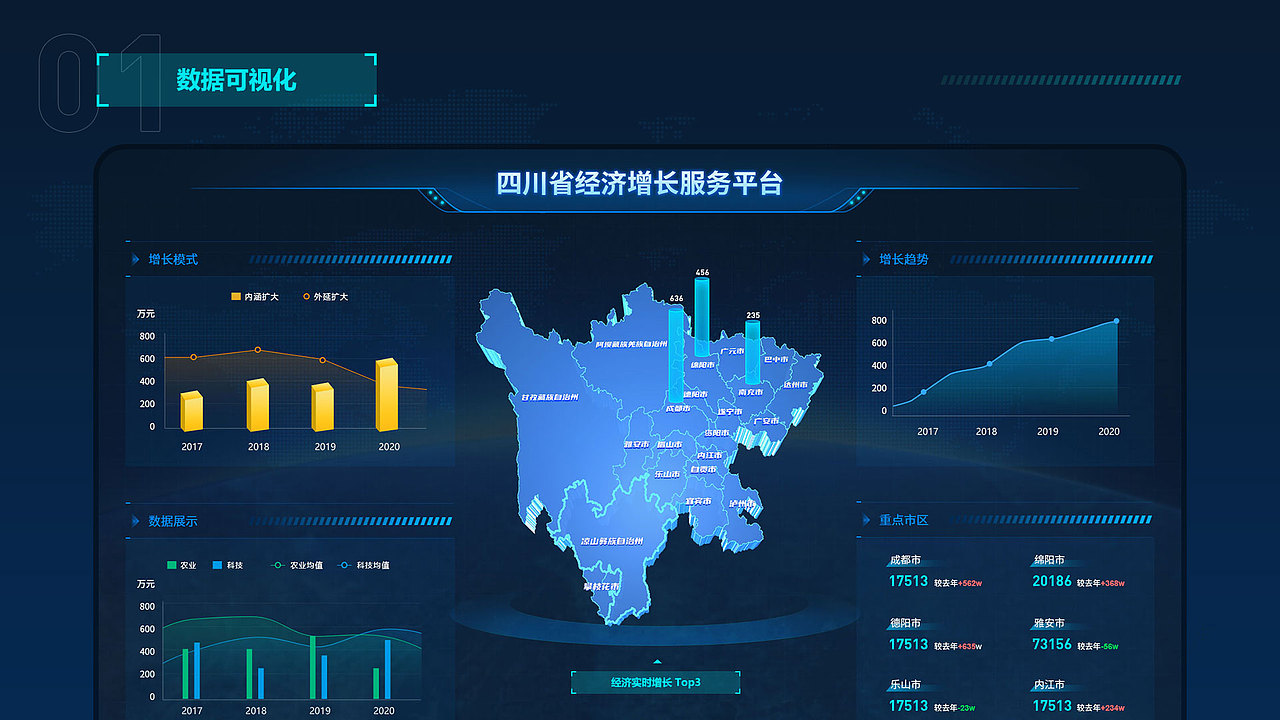Select 广元市 on the map
1280x720 pixels.
(732, 351)
